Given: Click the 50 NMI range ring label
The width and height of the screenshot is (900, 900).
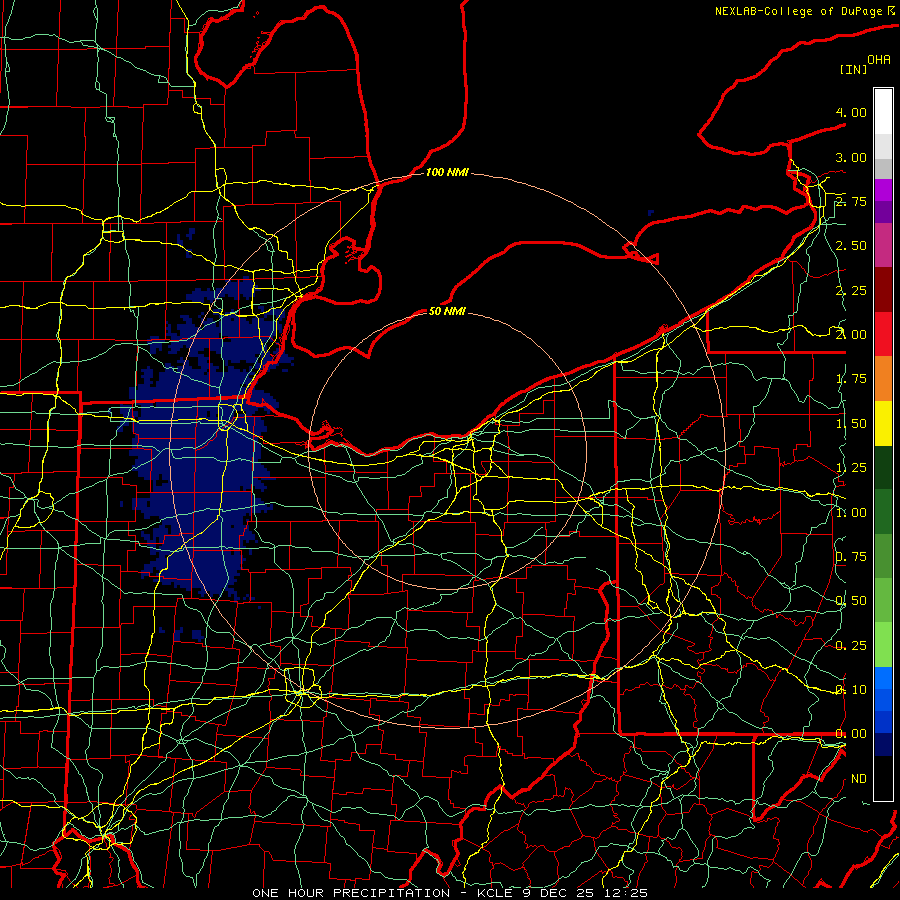Looking at the screenshot, I should (447, 311).
